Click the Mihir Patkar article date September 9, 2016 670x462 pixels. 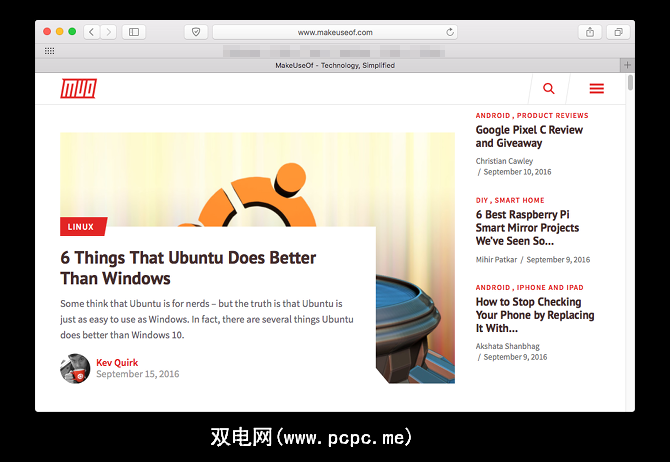click(558, 259)
